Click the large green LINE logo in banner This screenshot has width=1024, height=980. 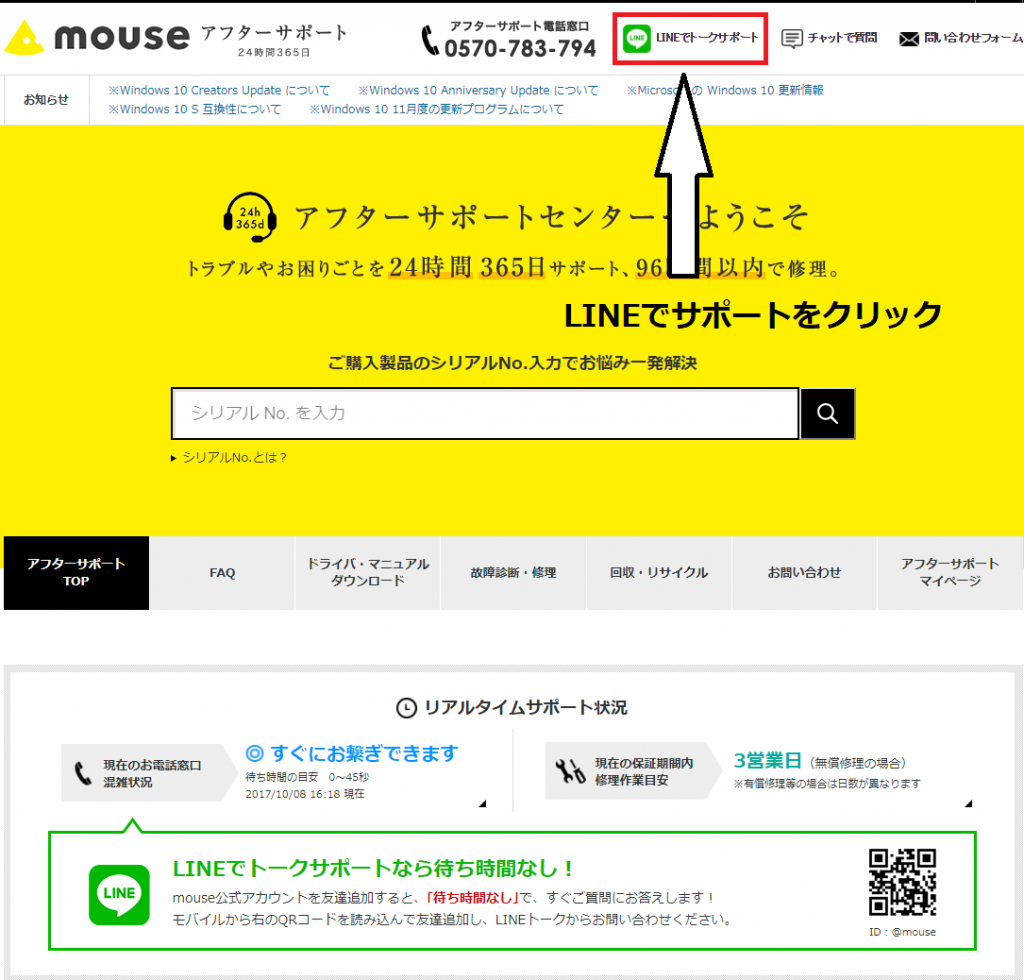pyautogui.click(x=119, y=894)
